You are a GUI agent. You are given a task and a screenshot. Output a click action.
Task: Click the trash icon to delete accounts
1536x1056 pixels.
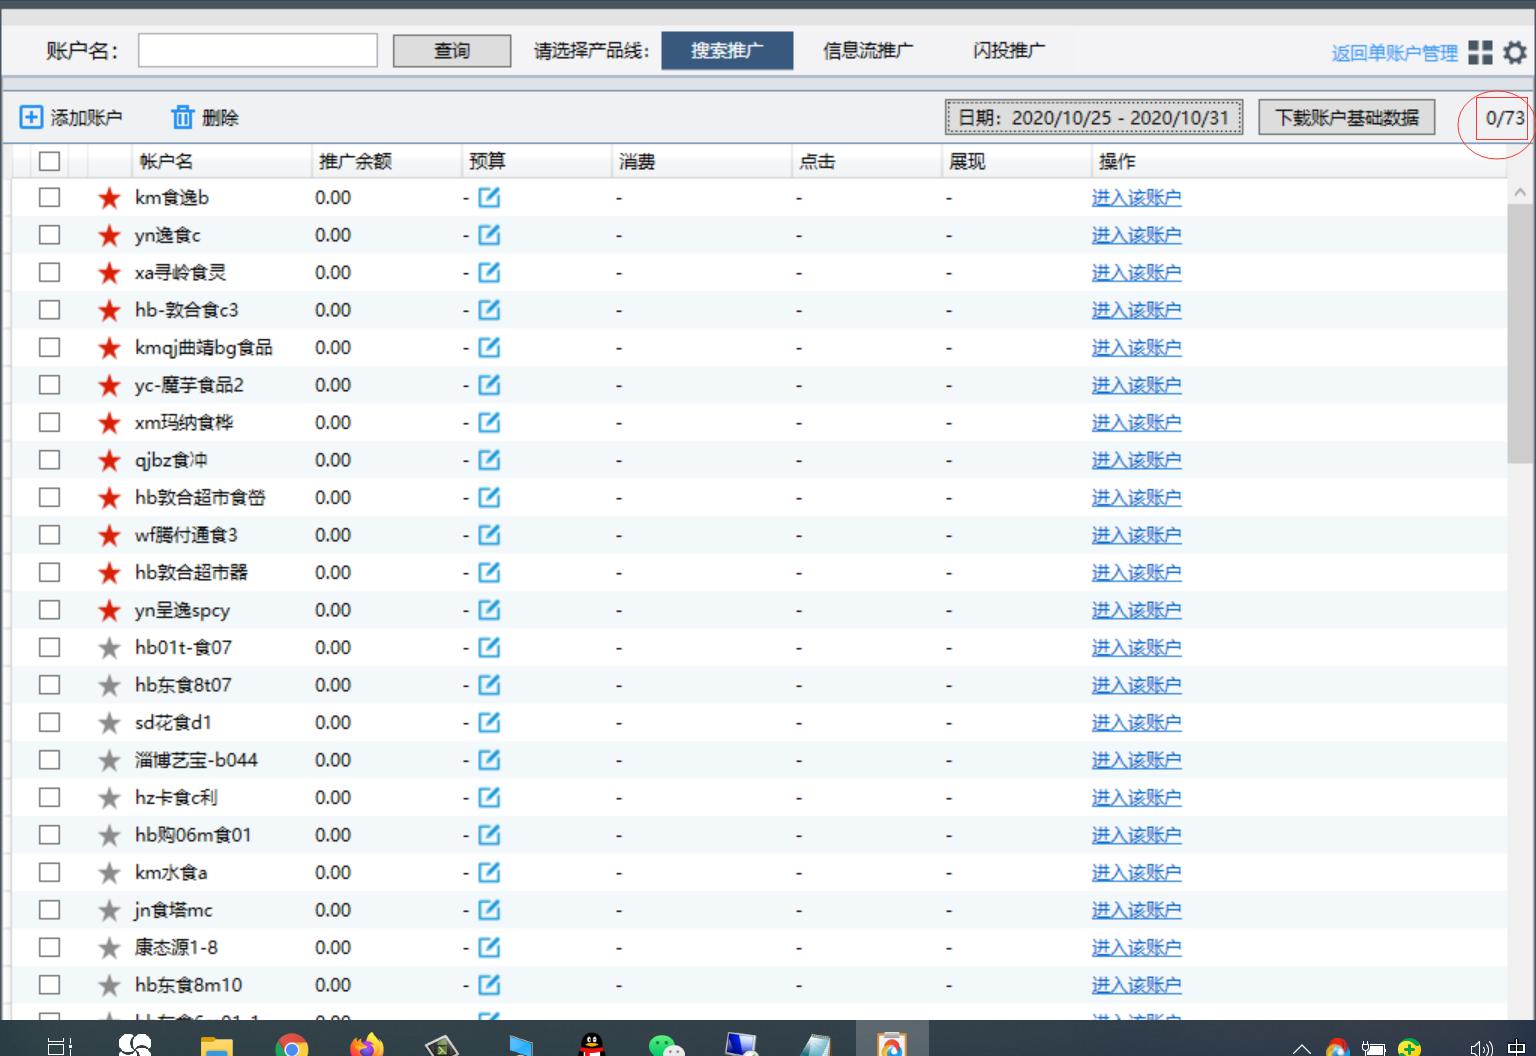click(182, 118)
